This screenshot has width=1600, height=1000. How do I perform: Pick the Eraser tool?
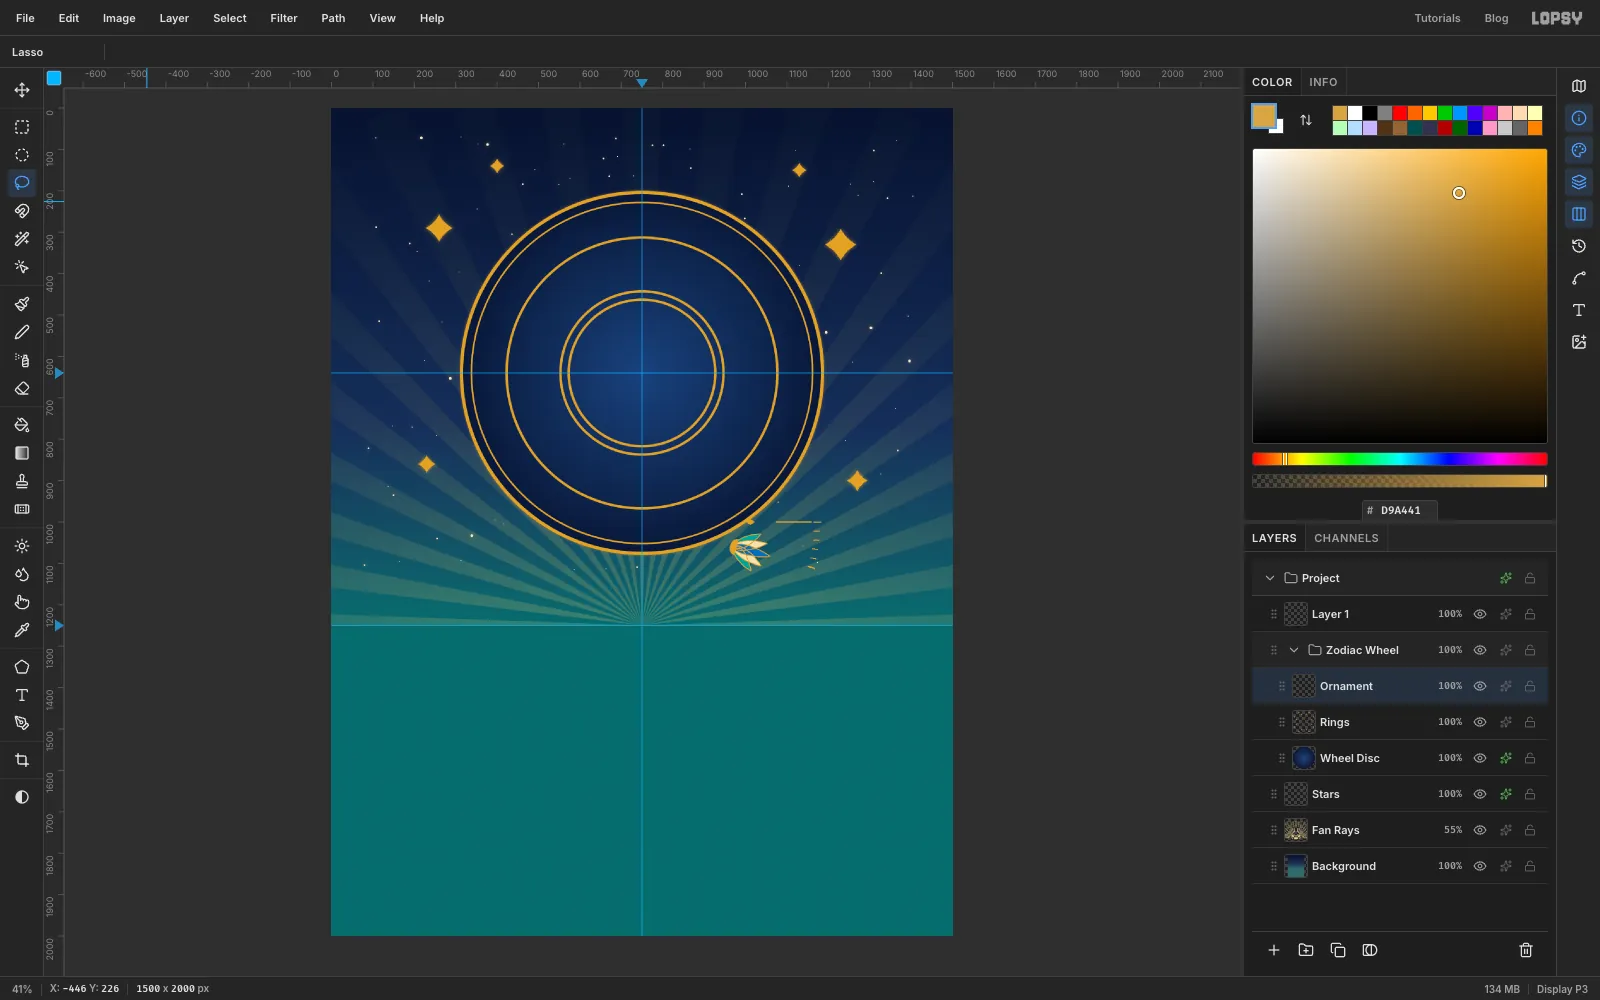tap(22, 388)
